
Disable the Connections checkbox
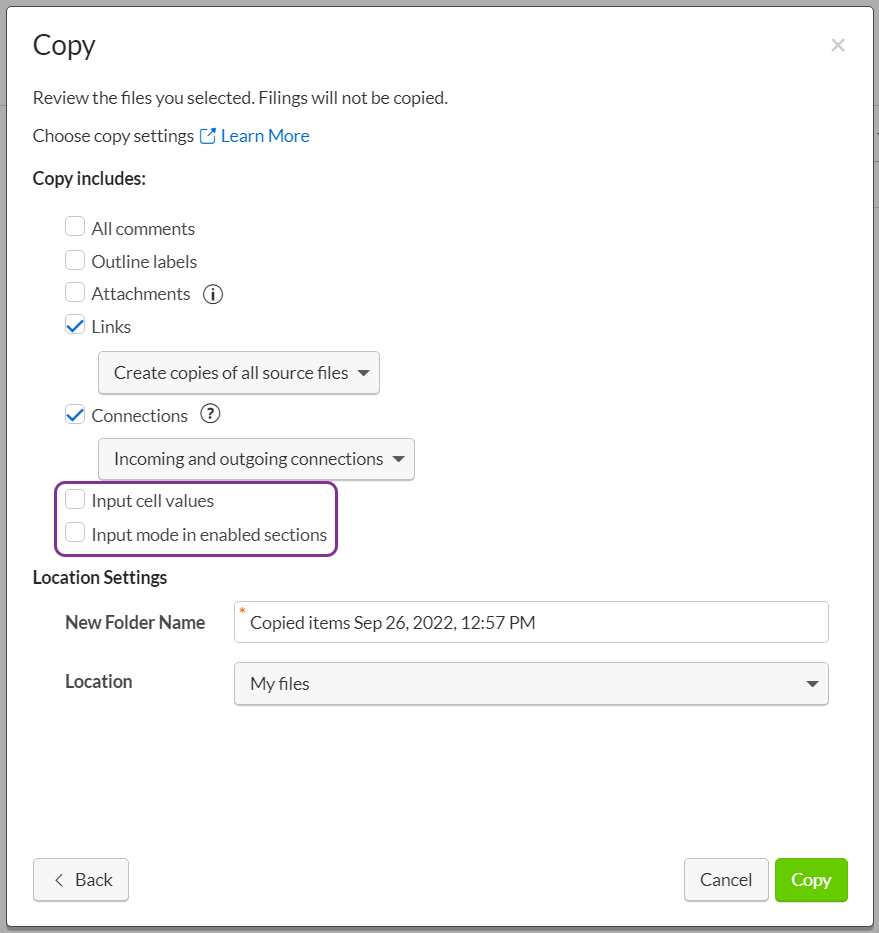coord(75,415)
